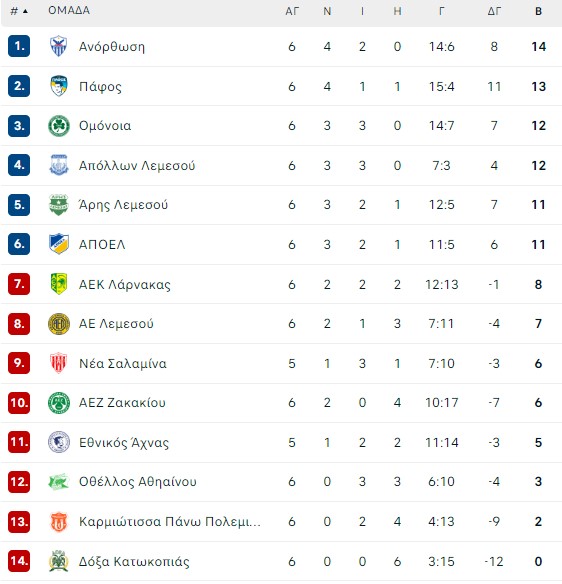Sort standings by the ΟΜΑΔΑ column header
Viewport: 562px width, 584px height.
pyautogui.click(x=69, y=10)
